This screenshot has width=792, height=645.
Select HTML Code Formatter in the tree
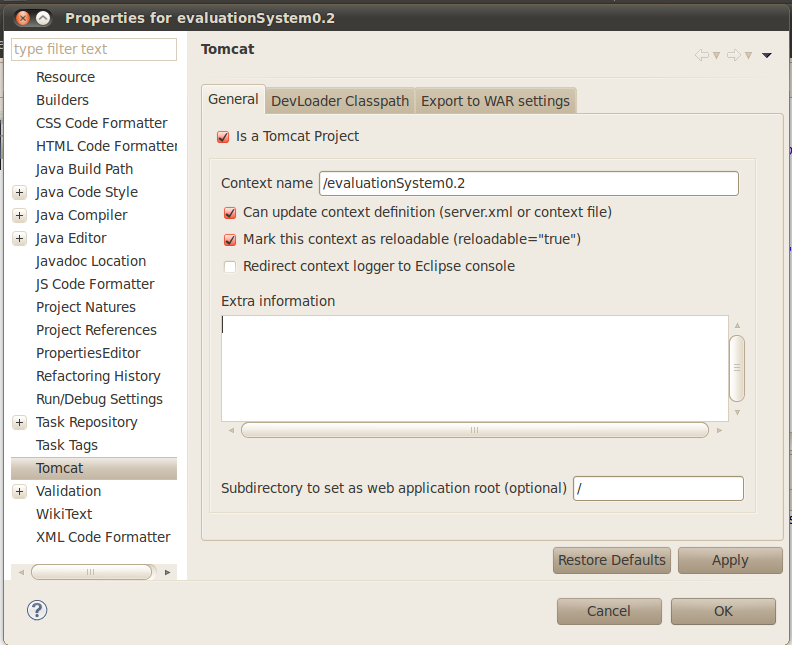[106, 146]
